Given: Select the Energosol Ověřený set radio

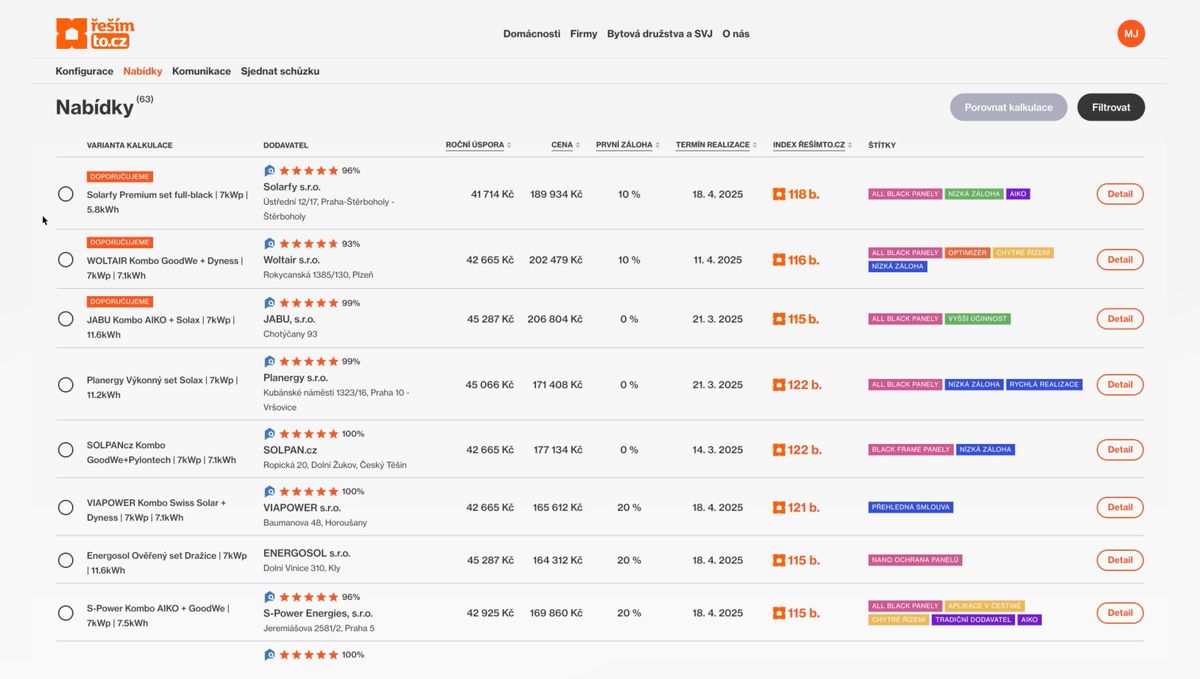Looking at the screenshot, I should tap(66, 560).
